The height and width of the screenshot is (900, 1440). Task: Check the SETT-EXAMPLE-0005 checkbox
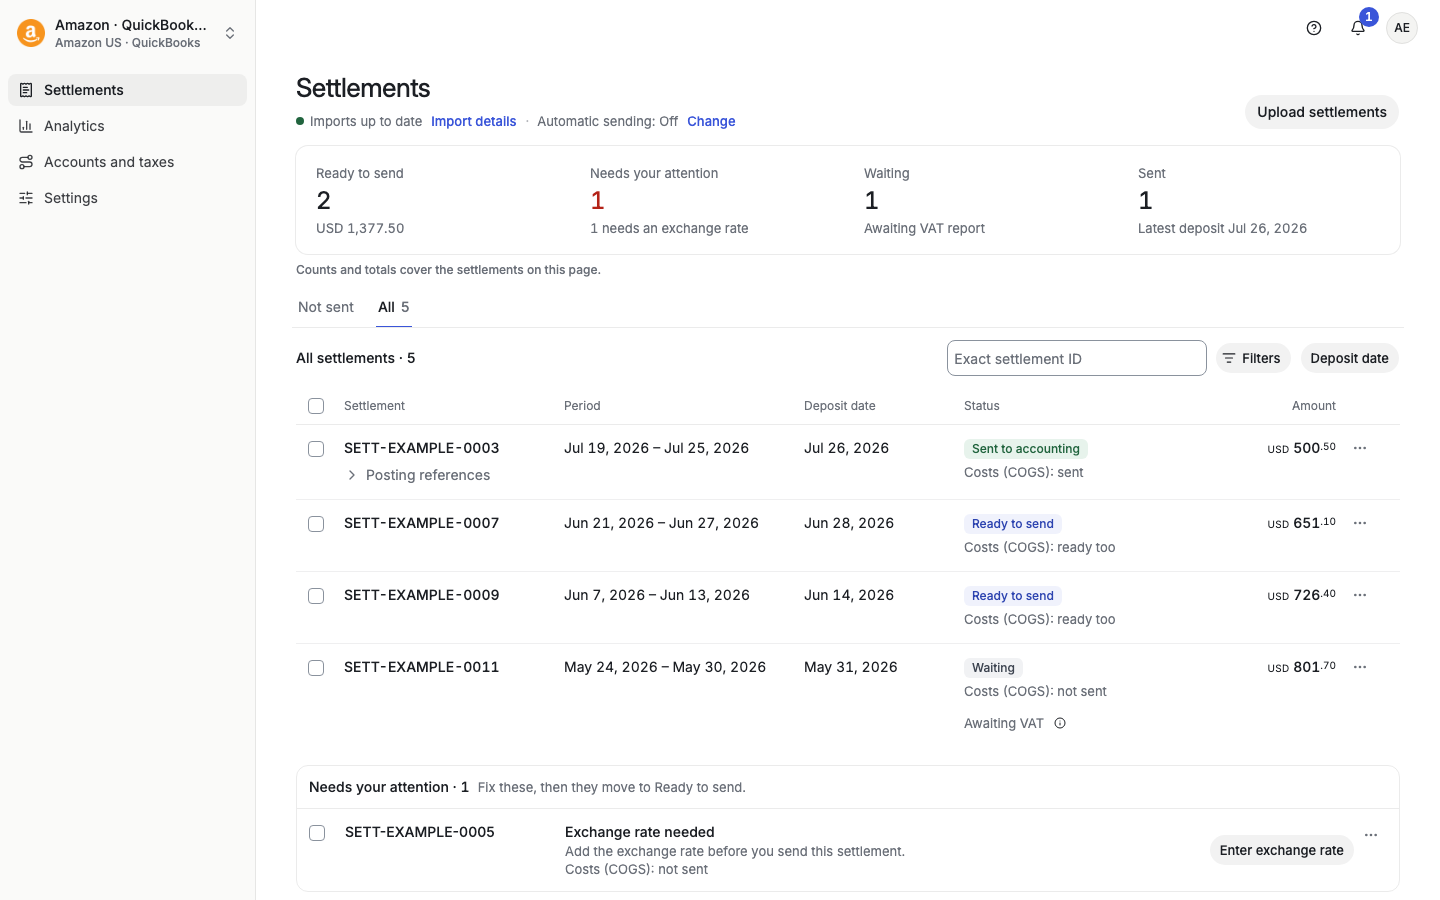pyautogui.click(x=317, y=833)
